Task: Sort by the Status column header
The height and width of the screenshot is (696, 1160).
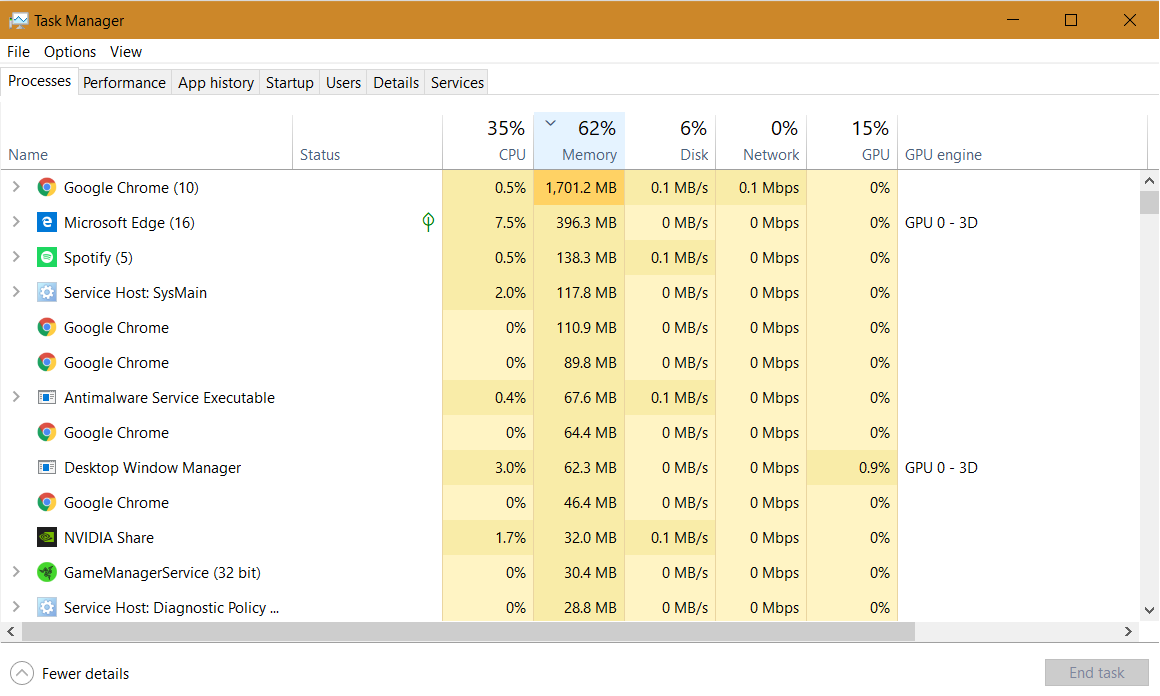Action: coord(368,142)
